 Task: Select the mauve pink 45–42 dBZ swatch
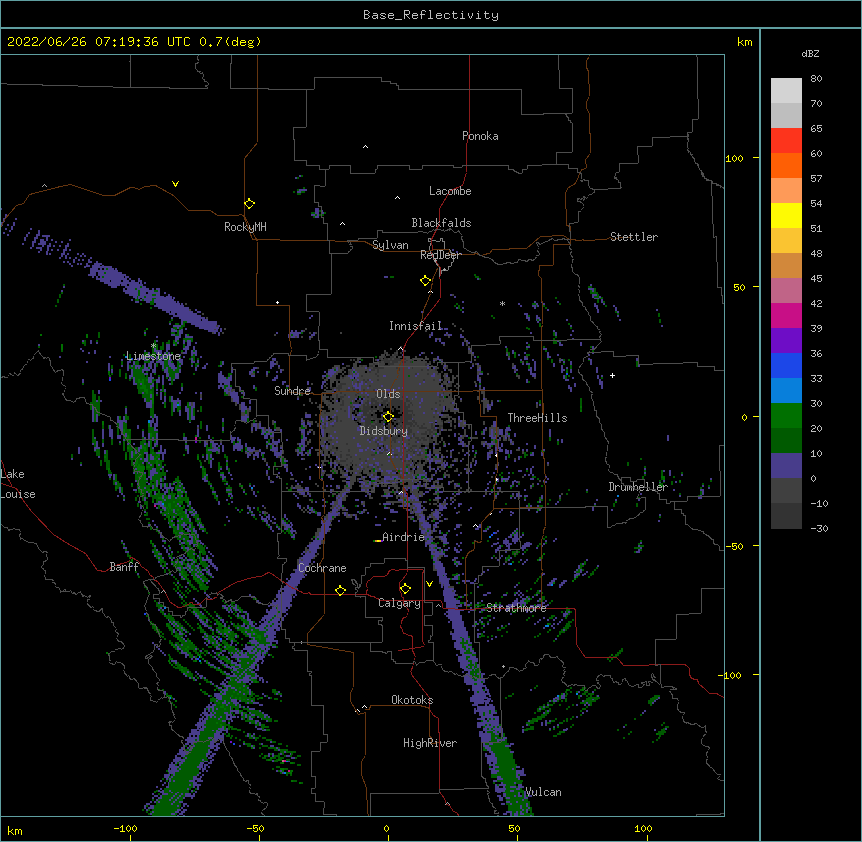786,291
